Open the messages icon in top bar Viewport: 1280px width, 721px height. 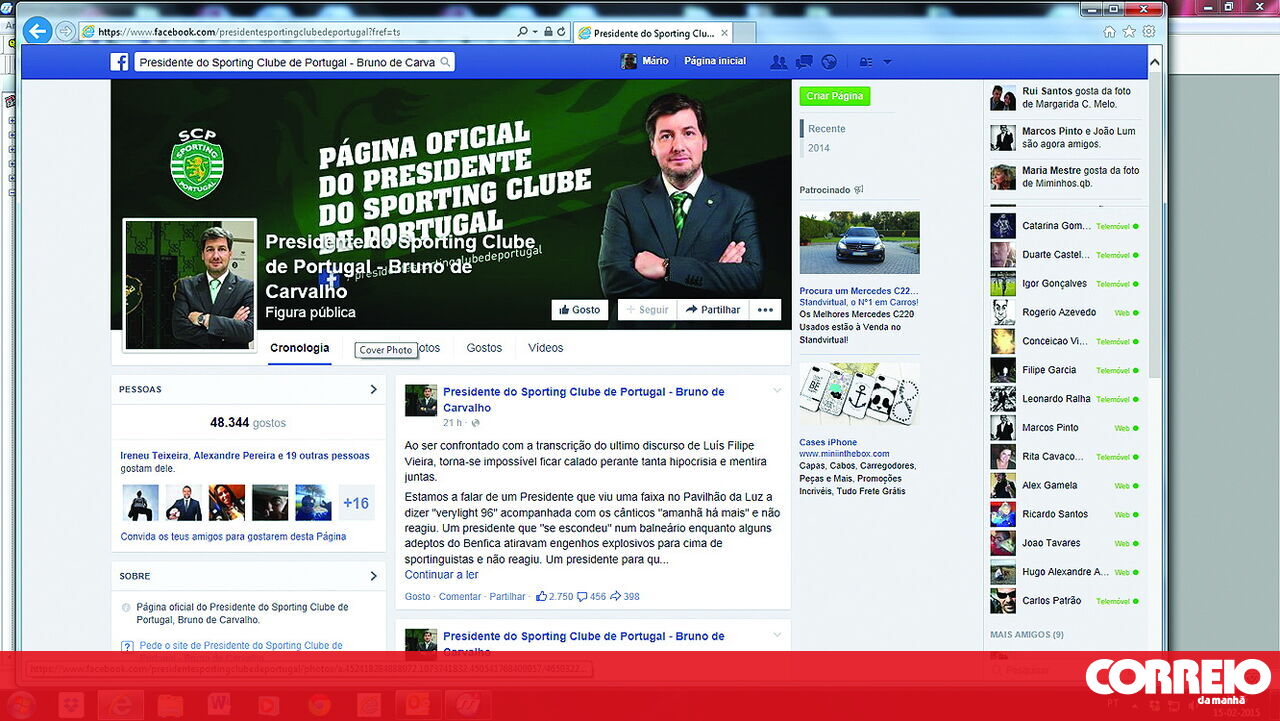pyautogui.click(x=803, y=62)
